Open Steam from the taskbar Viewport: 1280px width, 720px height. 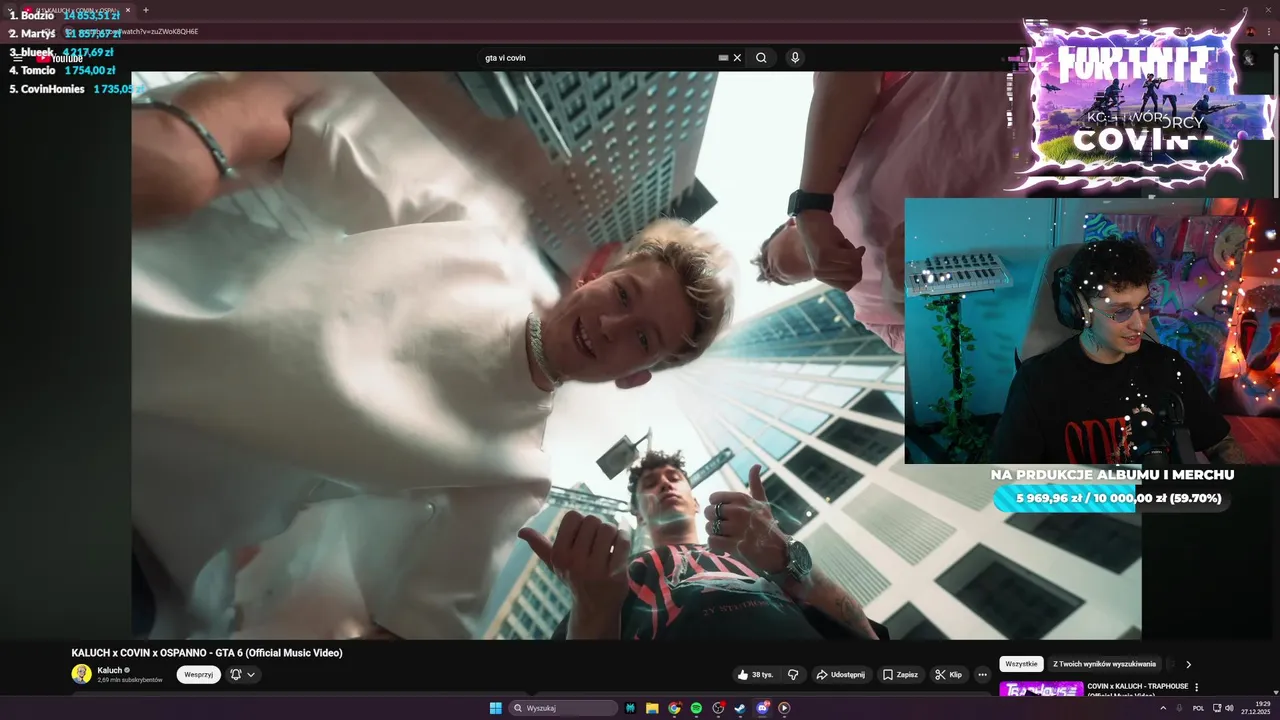740,708
